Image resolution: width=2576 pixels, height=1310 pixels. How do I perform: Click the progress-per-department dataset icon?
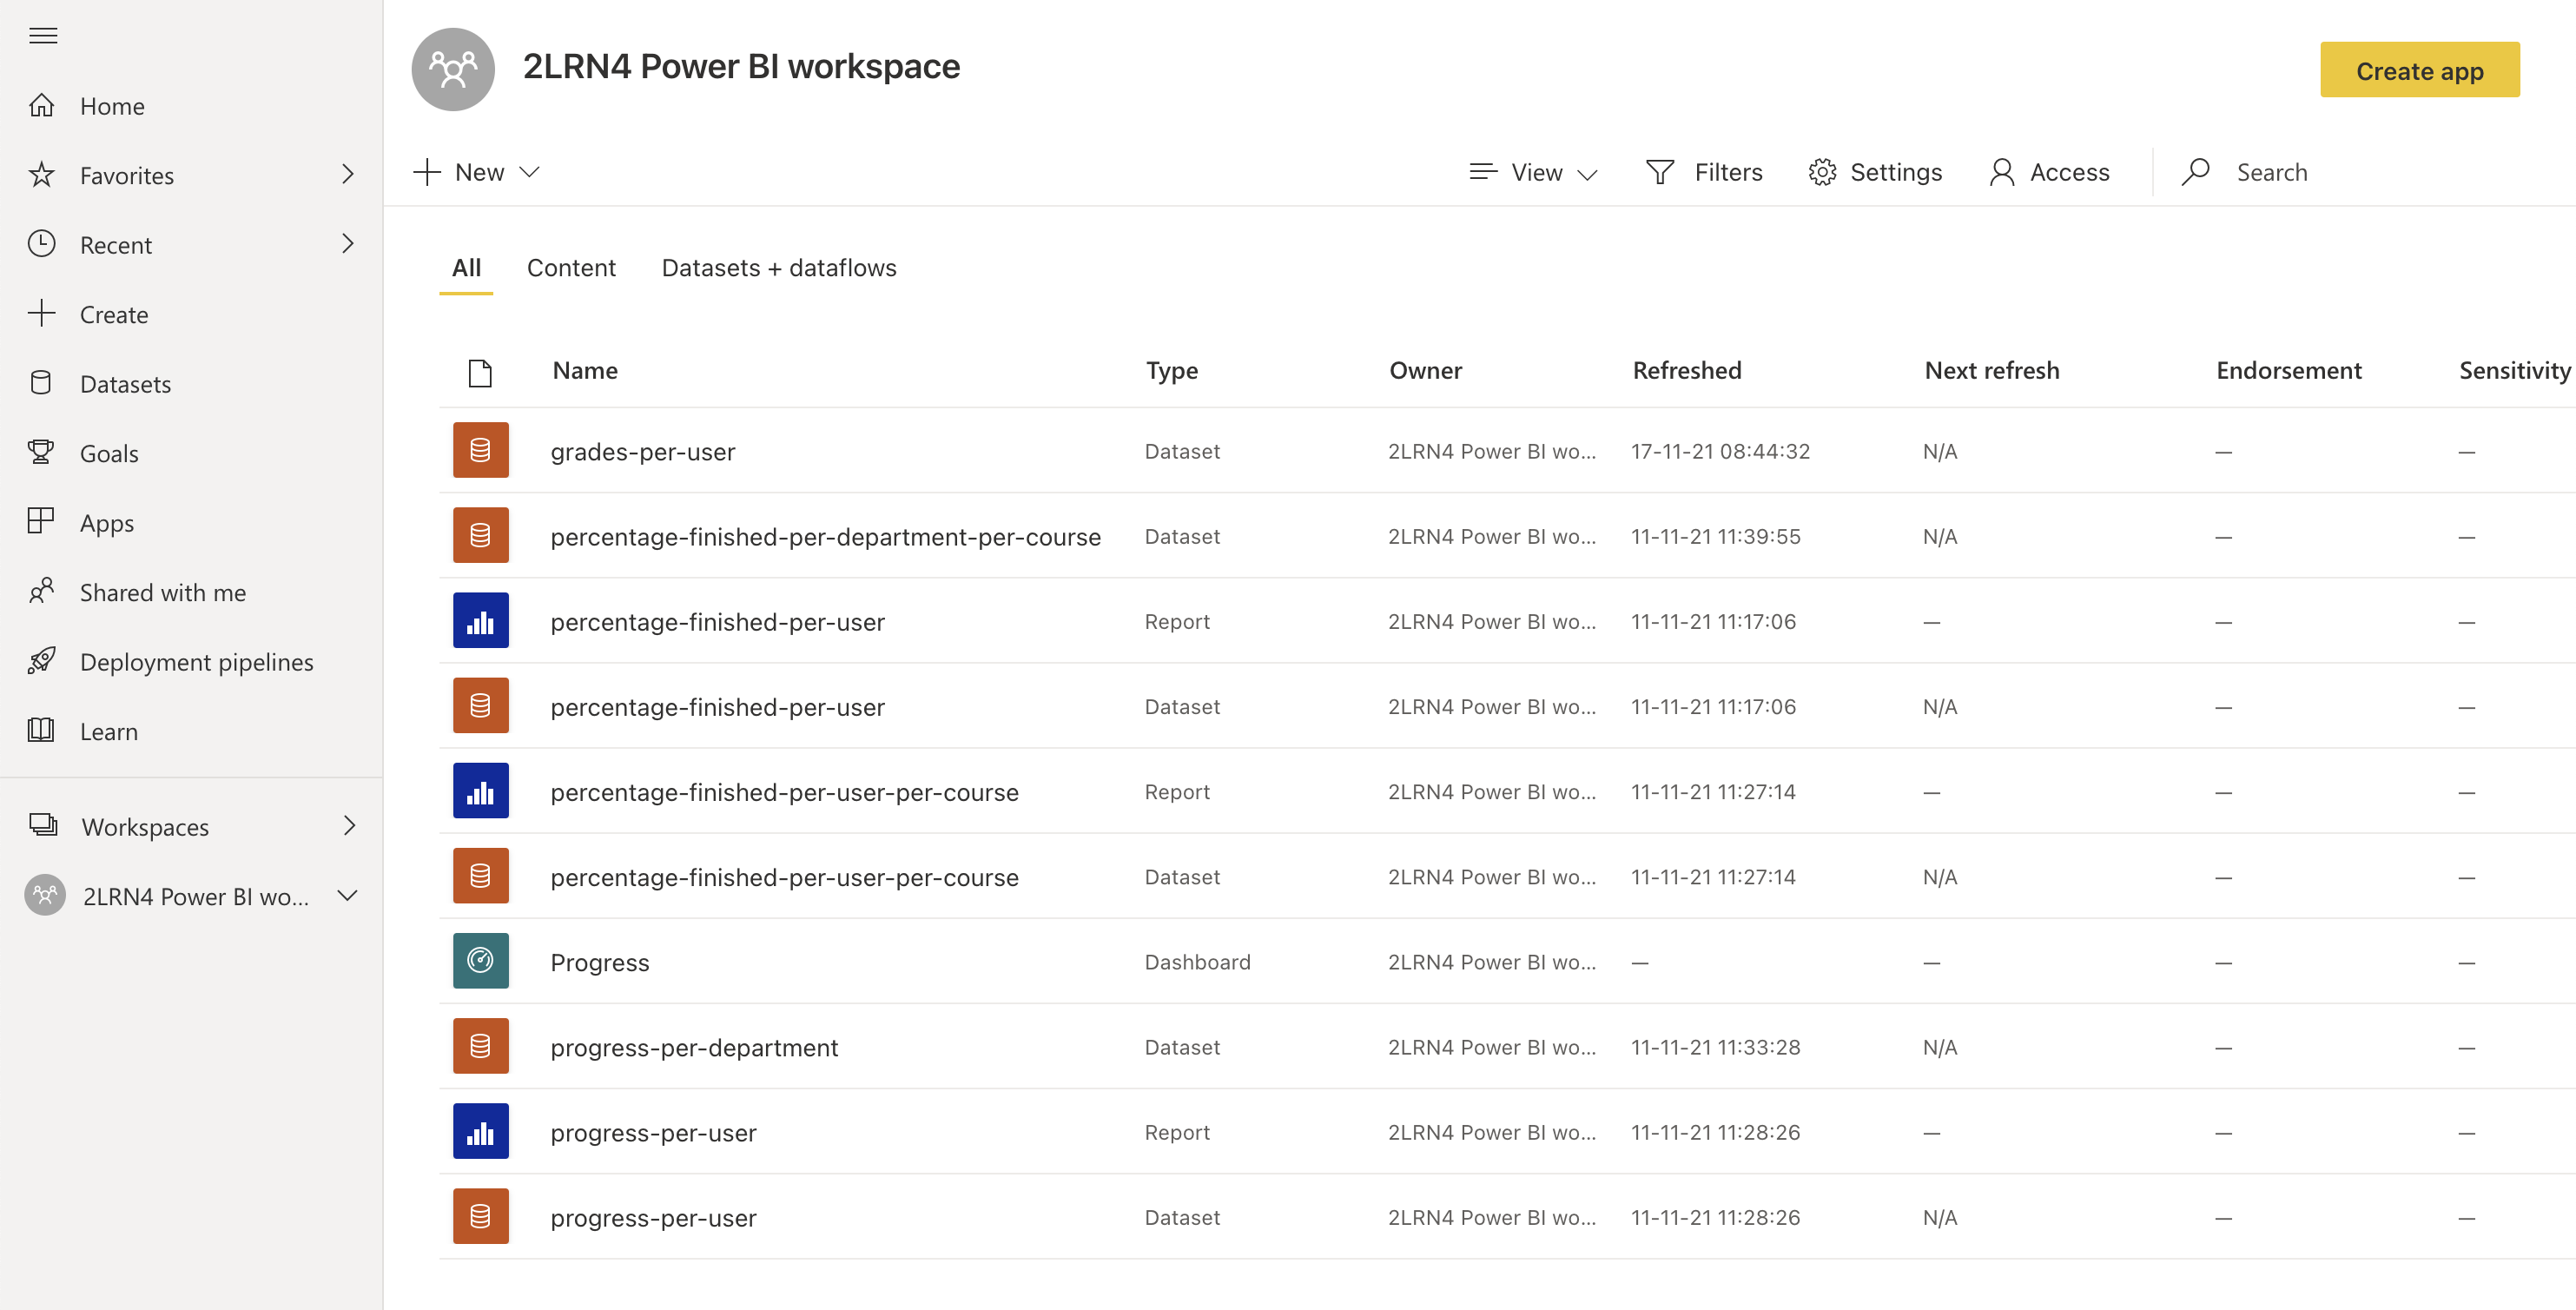pos(480,1046)
